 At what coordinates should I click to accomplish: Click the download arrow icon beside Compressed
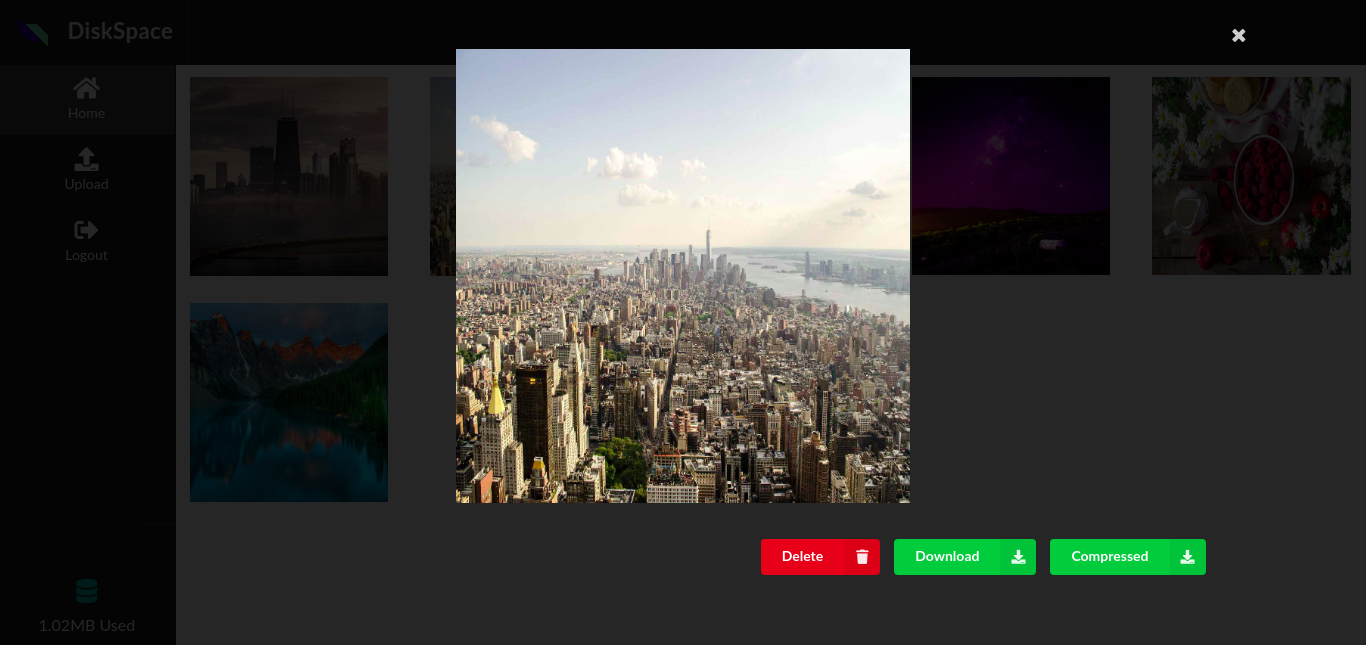(x=1187, y=557)
